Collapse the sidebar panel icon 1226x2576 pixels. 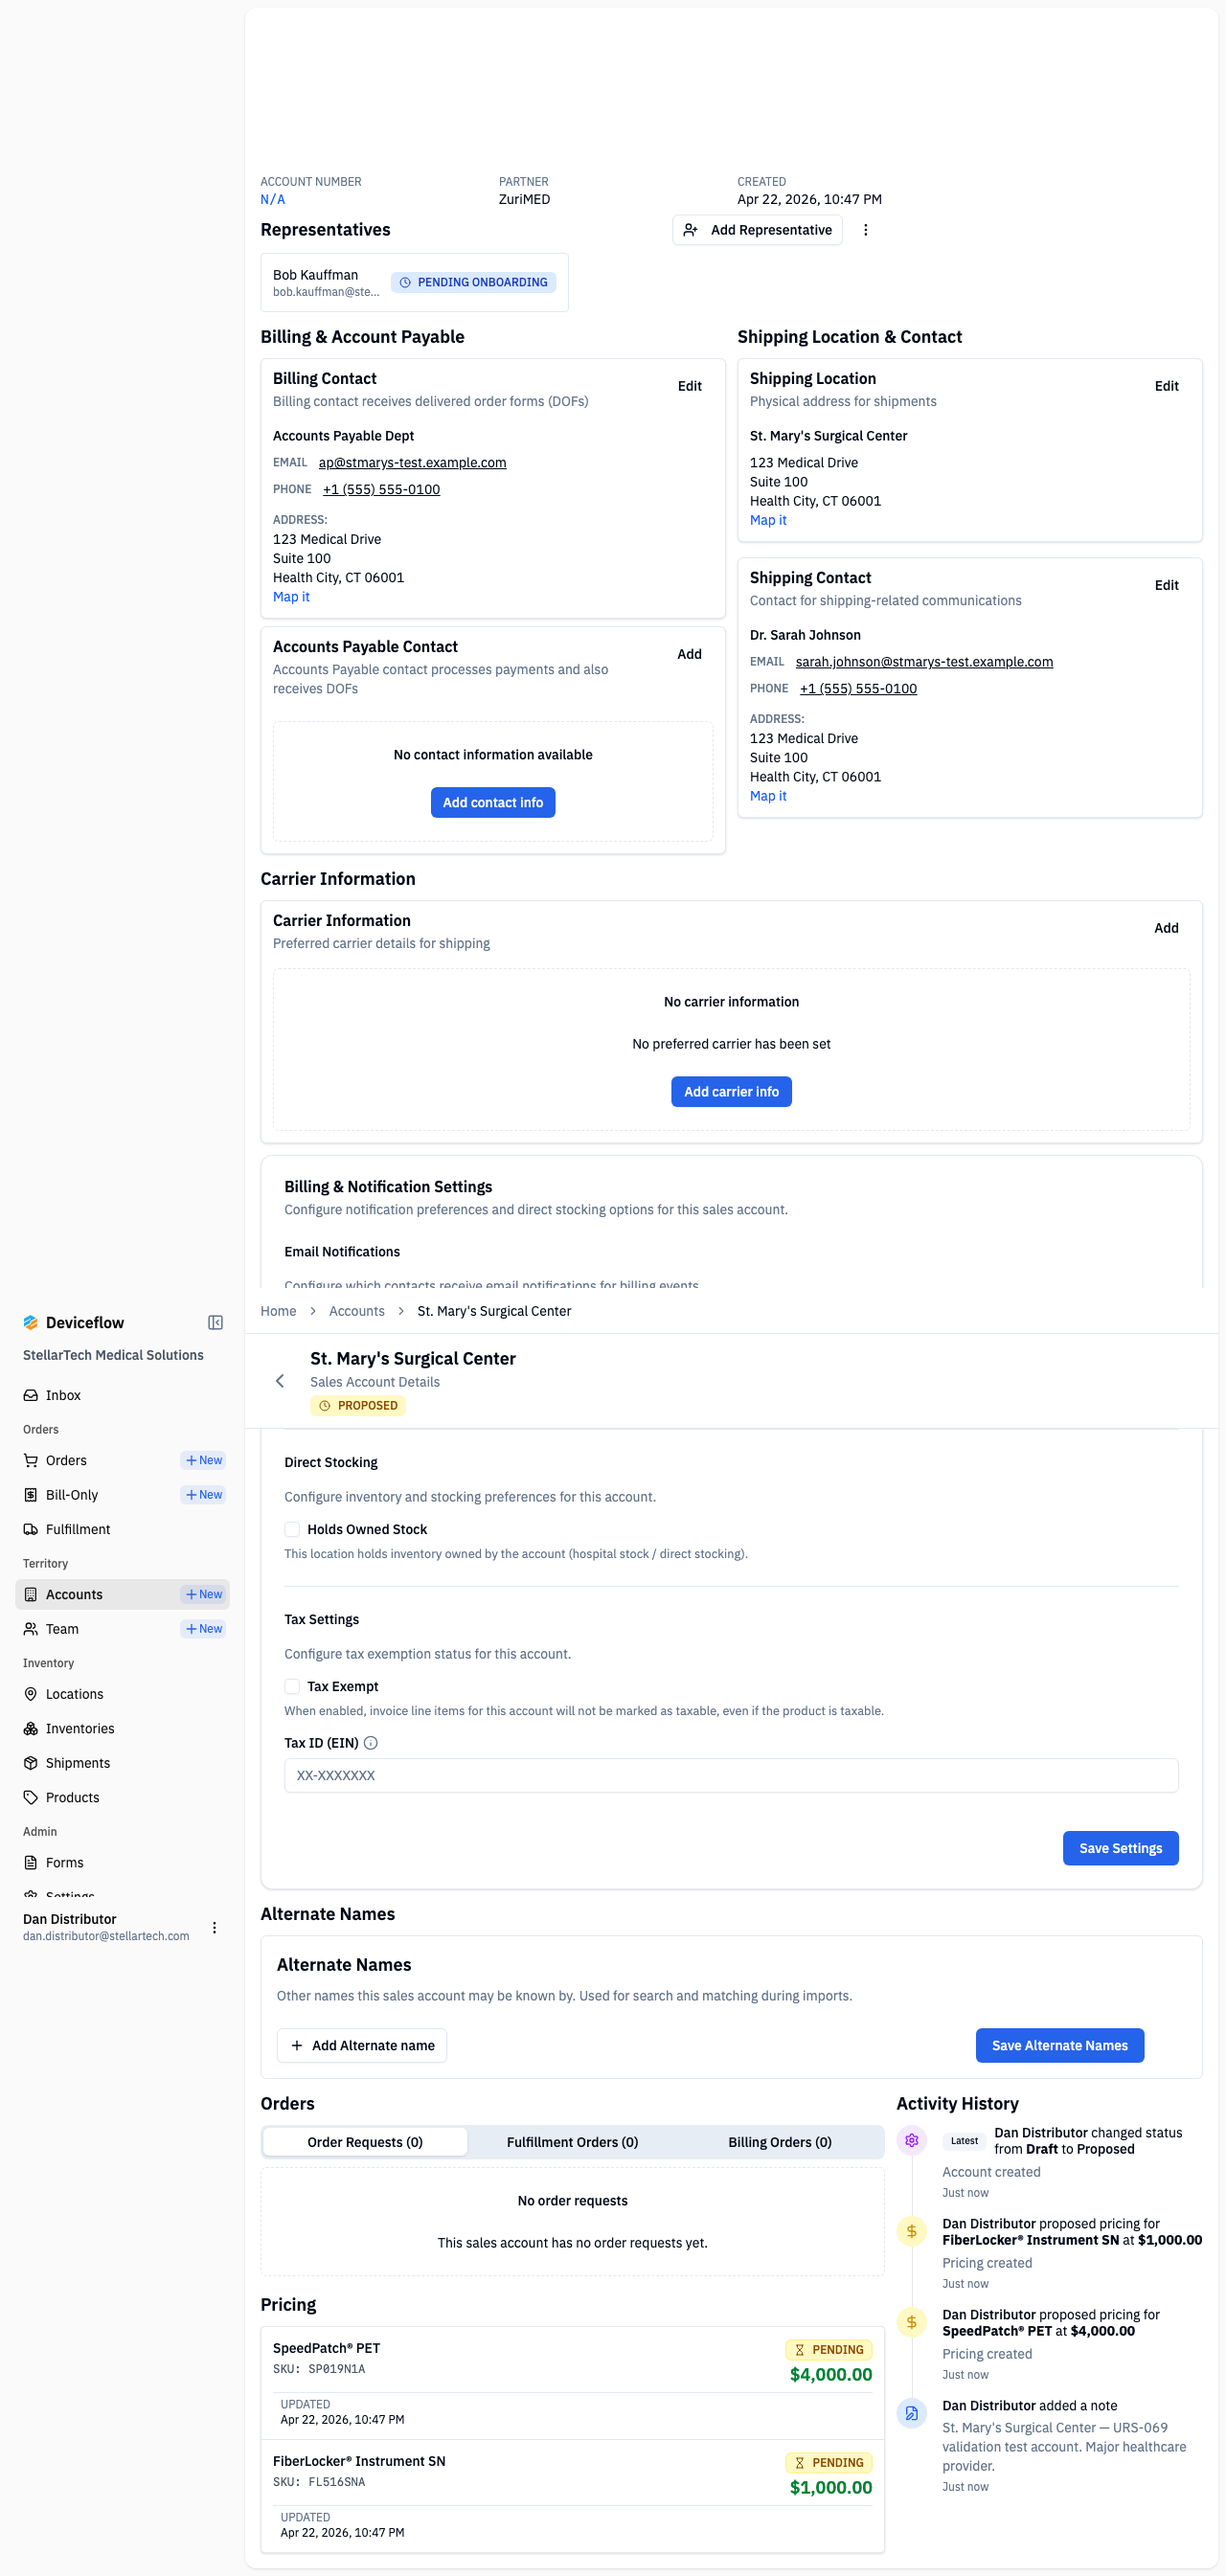click(x=215, y=1322)
